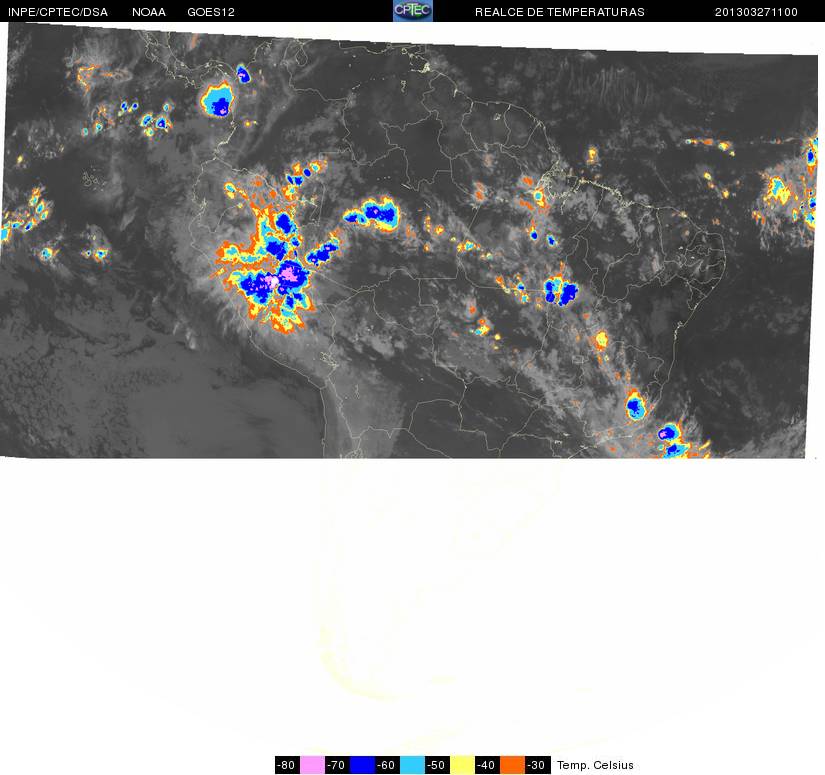825x775 pixels.
Task: Click the Temp. Celsius legend label
Action: click(595, 765)
